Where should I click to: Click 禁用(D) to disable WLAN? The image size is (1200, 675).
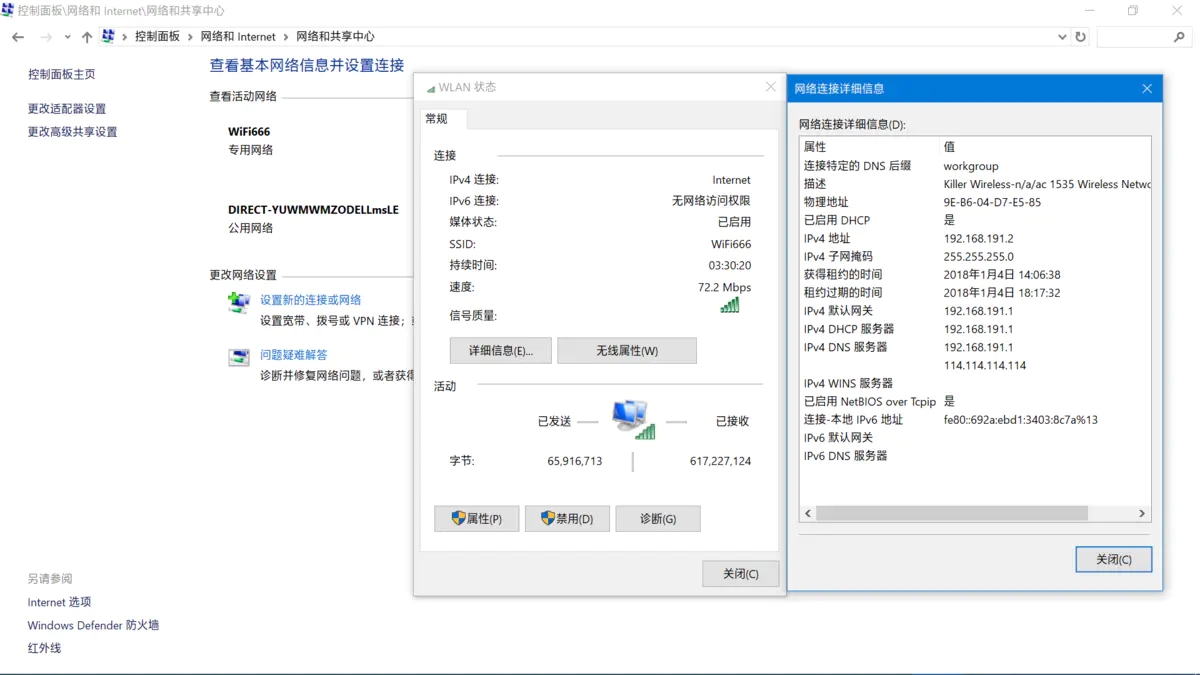pos(567,519)
